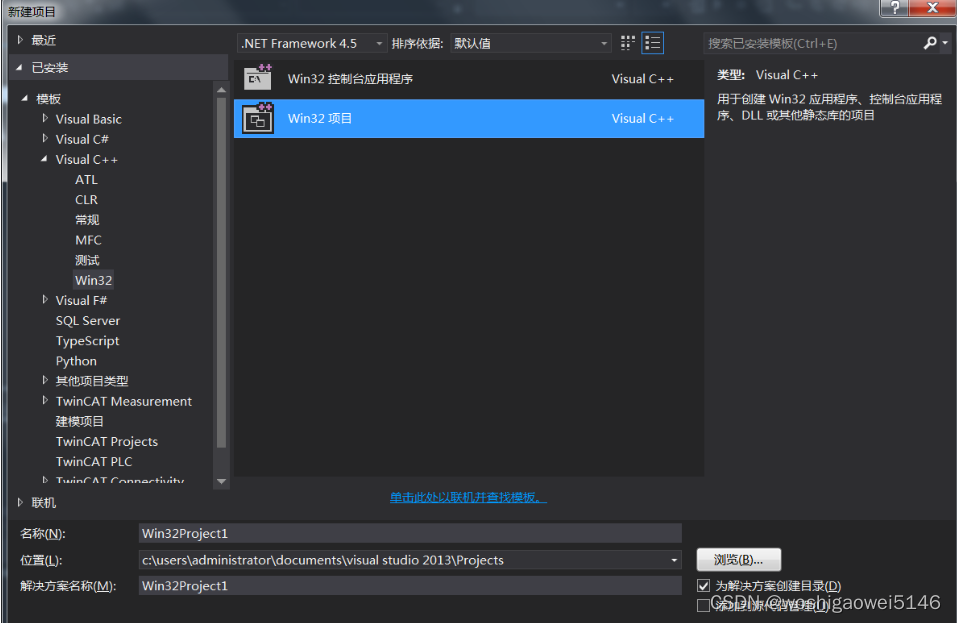Viewport: 957px width, 623px height.
Task: Switch to medium icons list view
Action: tap(652, 43)
